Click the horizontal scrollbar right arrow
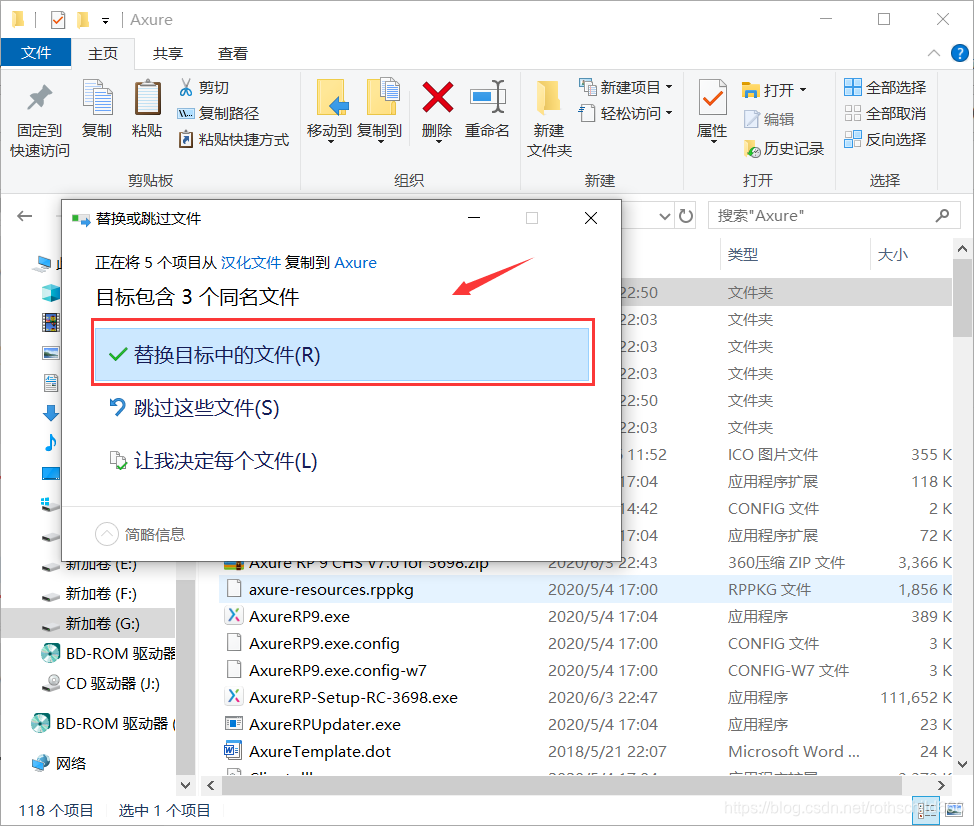The image size is (974, 826). [941, 786]
